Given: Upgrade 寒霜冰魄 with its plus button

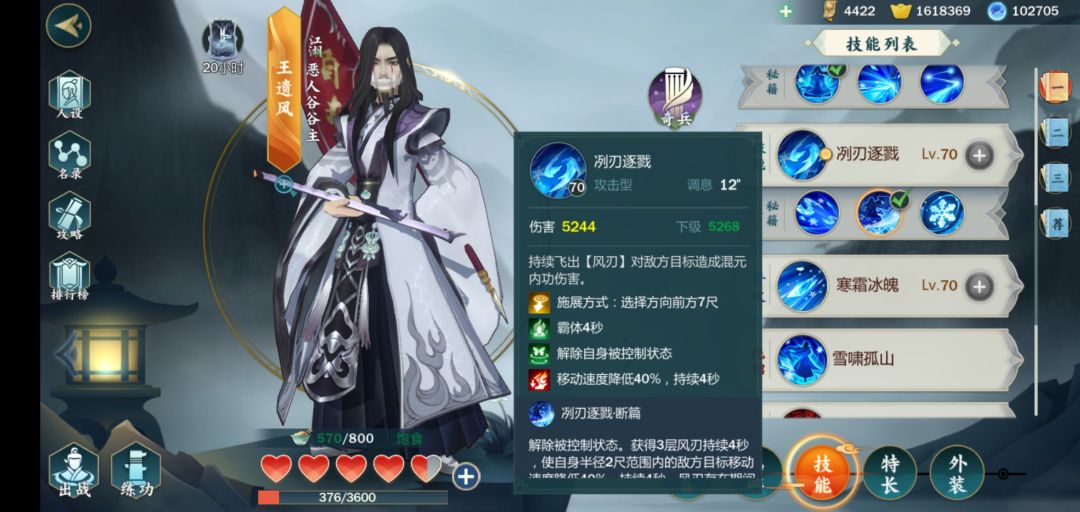Looking at the screenshot, I should [x=979, y=285].
